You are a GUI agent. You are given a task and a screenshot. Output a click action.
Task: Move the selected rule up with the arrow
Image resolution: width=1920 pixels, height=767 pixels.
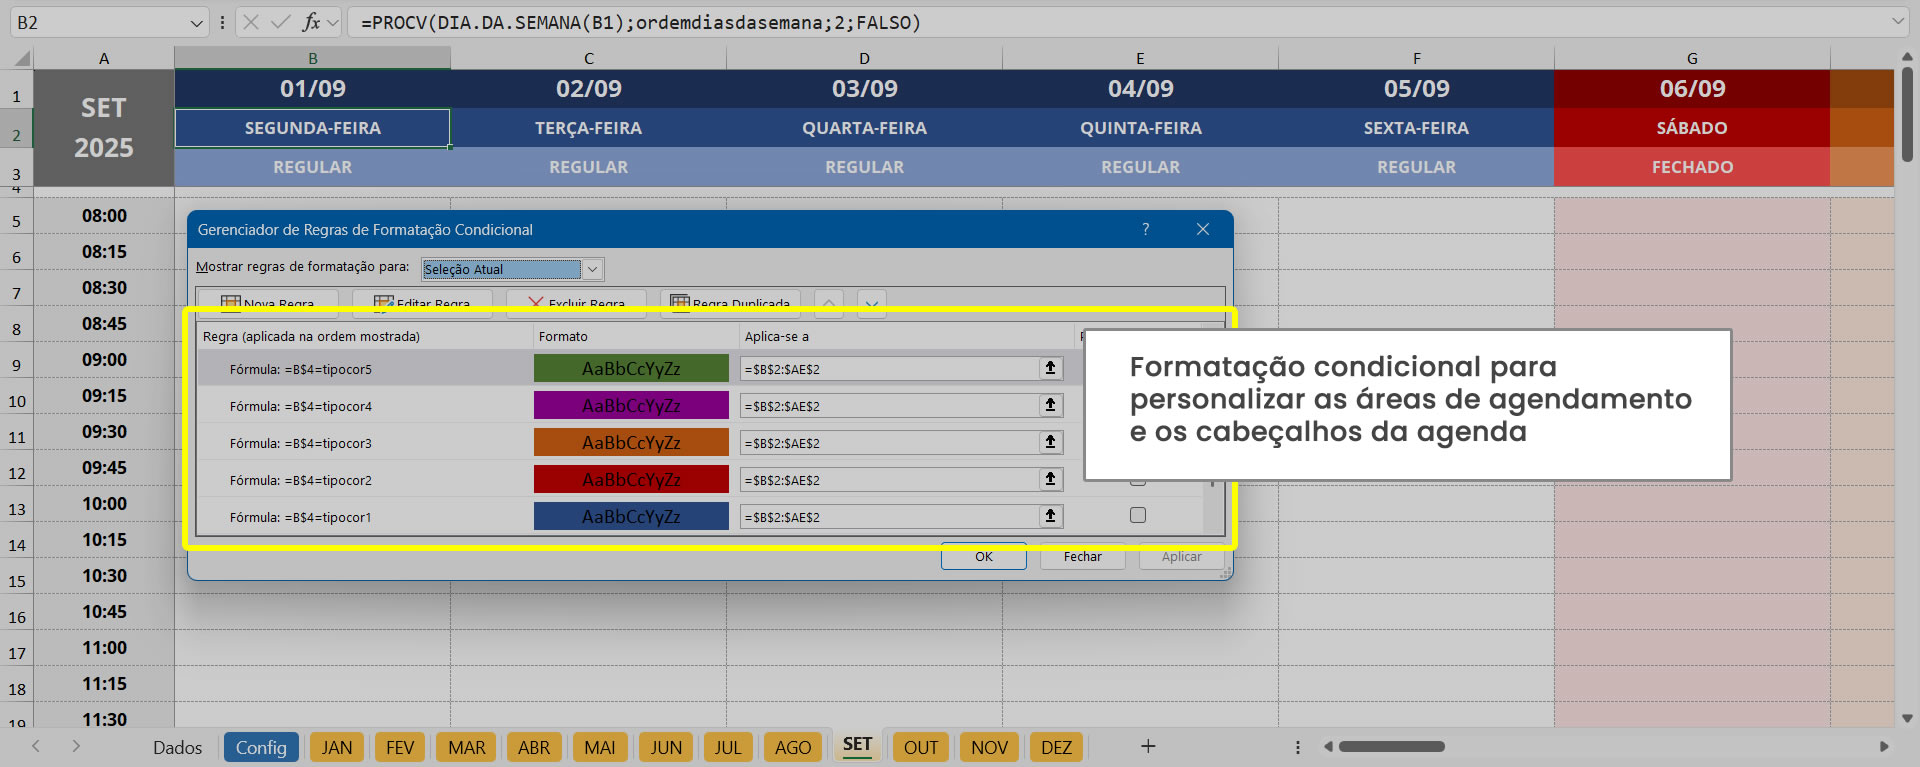[829, 302]
